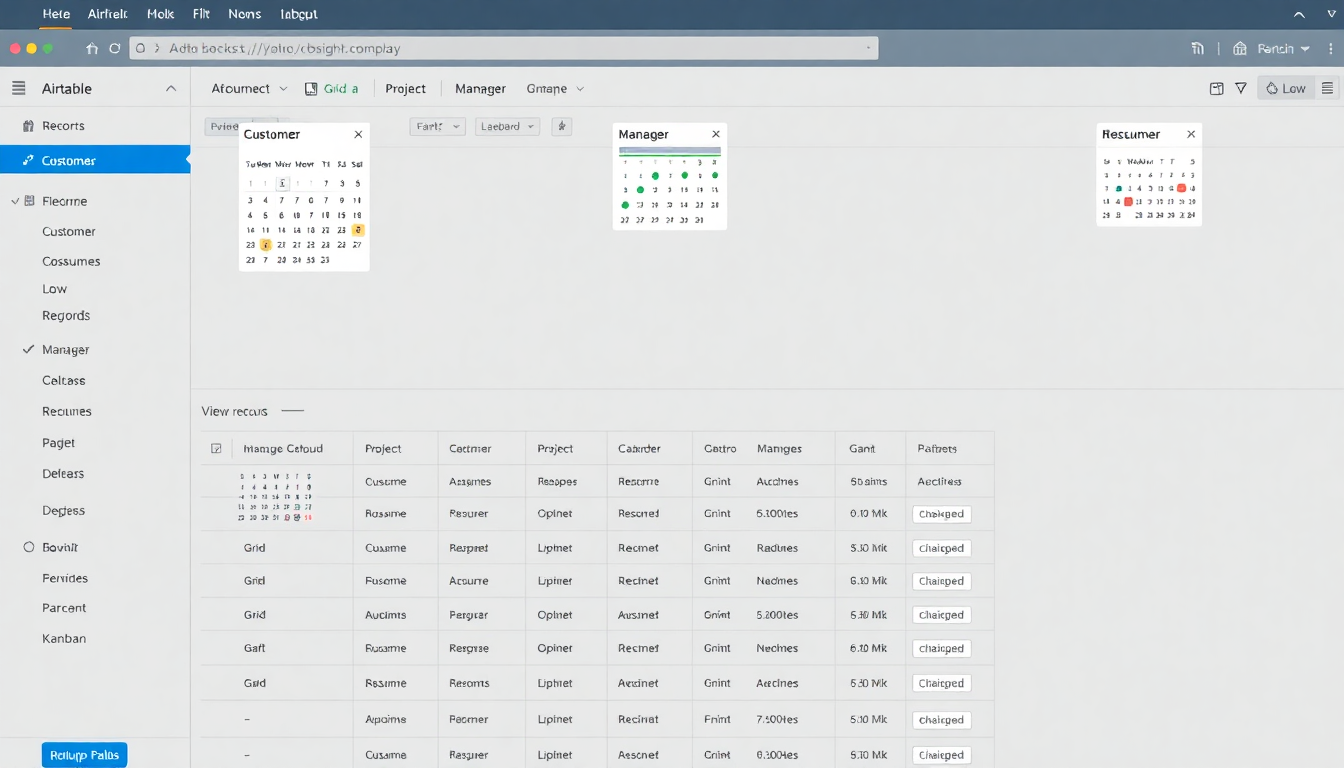Click the blue Rollupp Pallas button
Viewport: 1344px width, 768px height.
tap(84, 755)
